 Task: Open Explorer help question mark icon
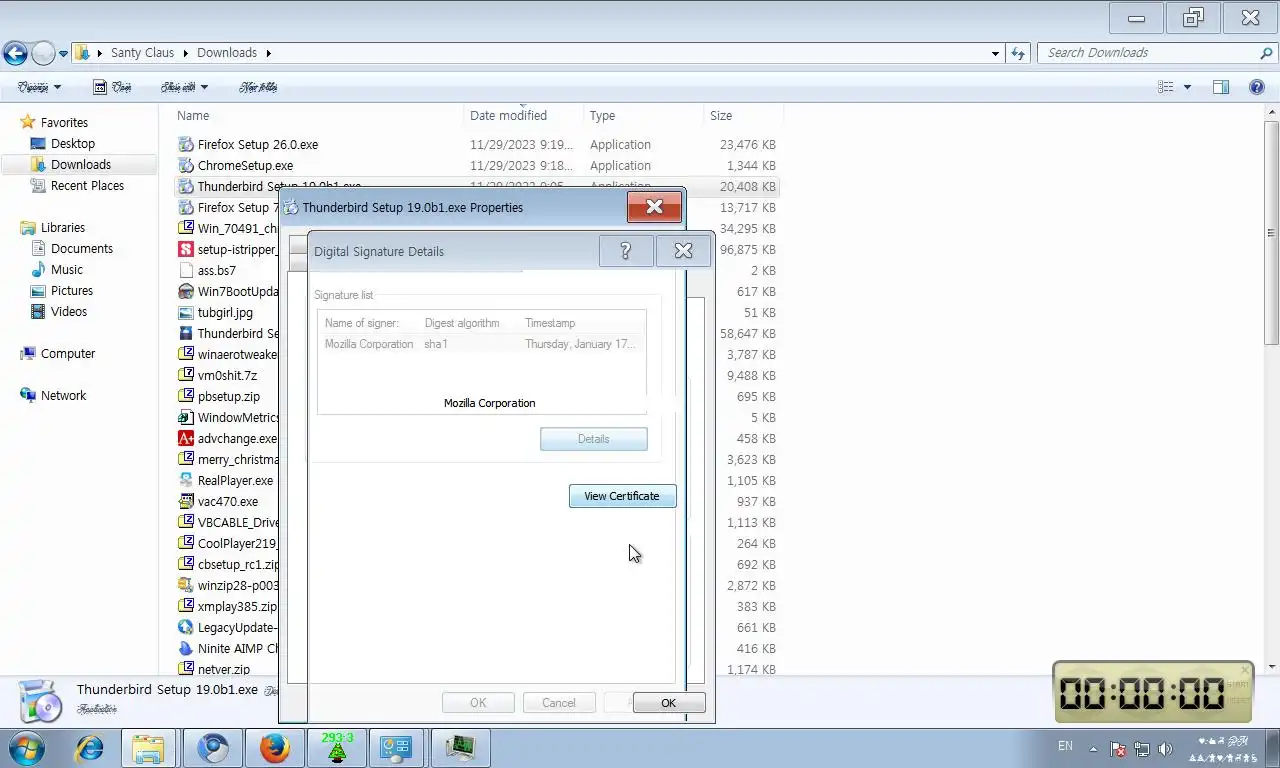(x=1257, y=87)
